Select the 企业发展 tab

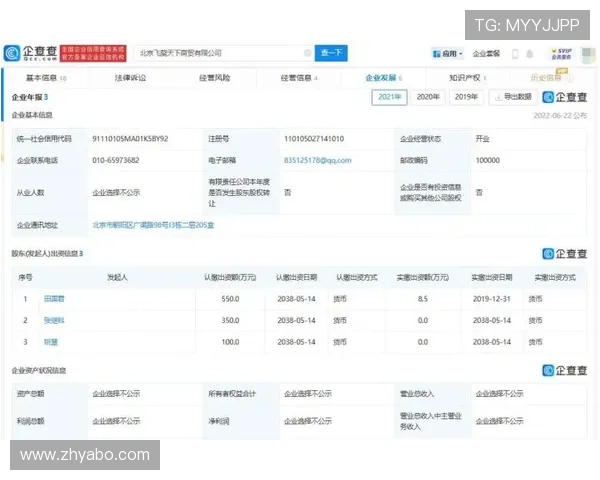click(x=383, y=78)
